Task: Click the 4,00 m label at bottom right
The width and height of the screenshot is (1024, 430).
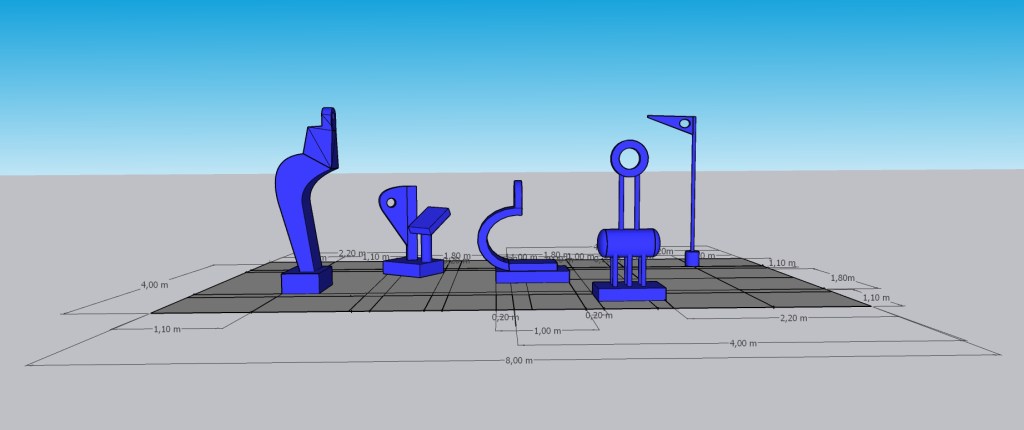Action: pyautogui.click(x=743, y=343)
